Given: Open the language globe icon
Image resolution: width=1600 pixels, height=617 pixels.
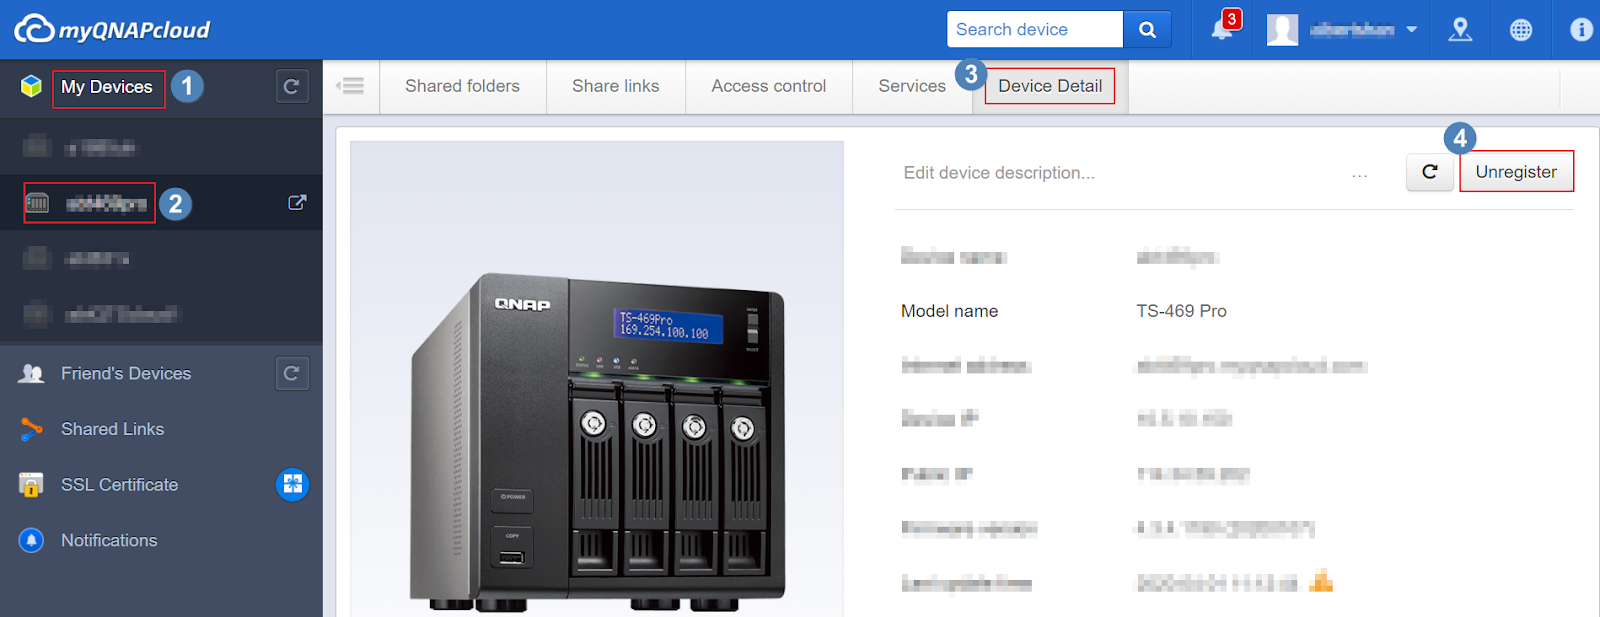Looking at the screenshot, I should pyautogui.click(x=1520, y=30).
